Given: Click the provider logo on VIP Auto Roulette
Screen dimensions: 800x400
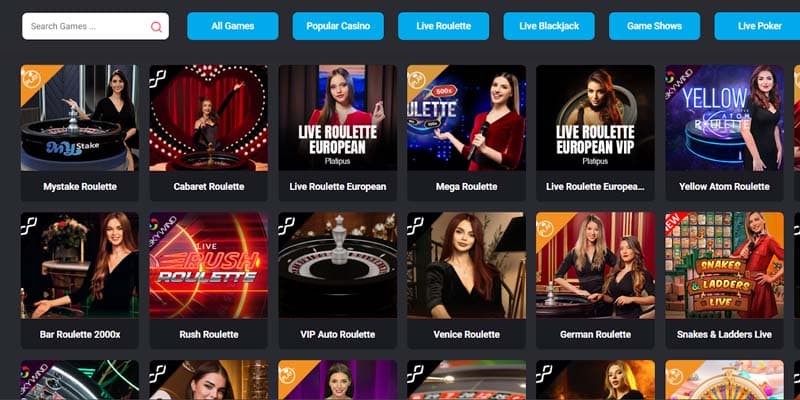Looking at the screenshot, I should pos(286,226).
